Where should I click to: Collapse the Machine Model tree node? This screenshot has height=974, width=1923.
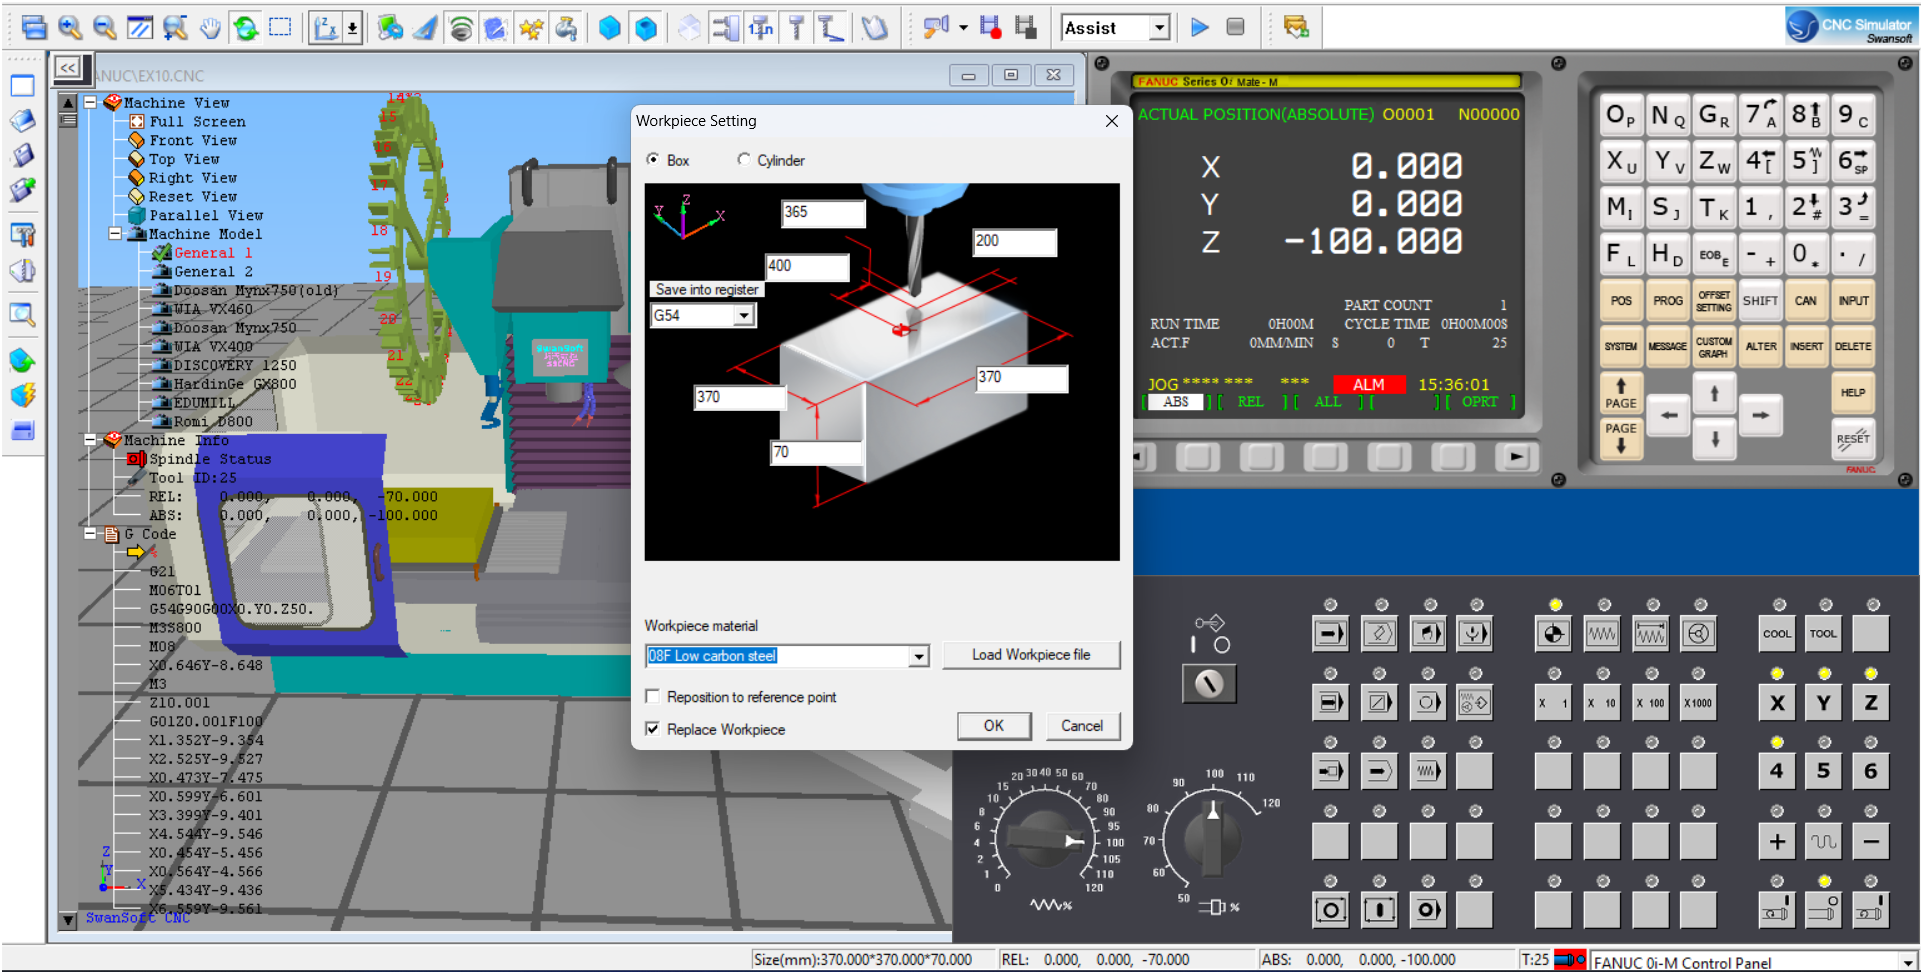(x=115, y=233)
